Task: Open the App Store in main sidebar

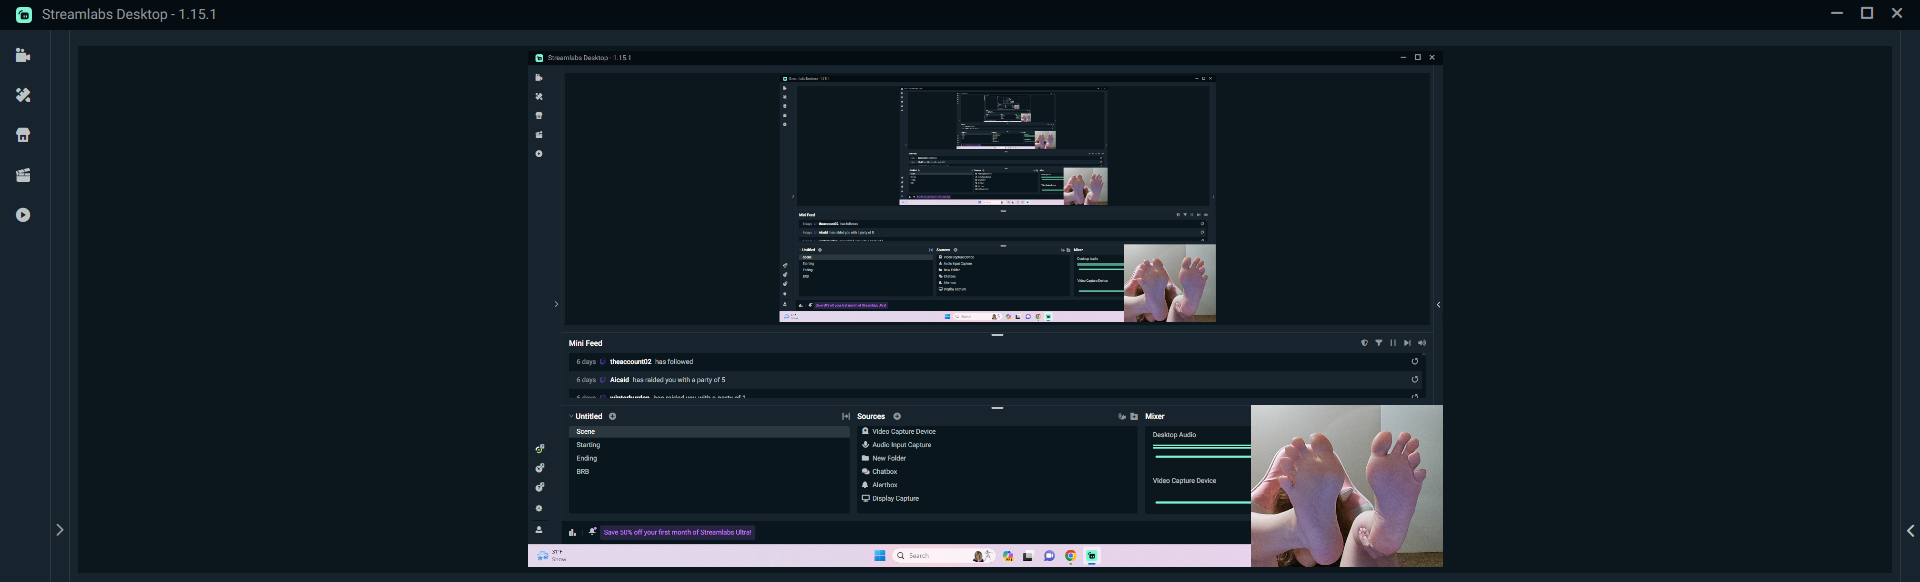Action: coord(23,135)
